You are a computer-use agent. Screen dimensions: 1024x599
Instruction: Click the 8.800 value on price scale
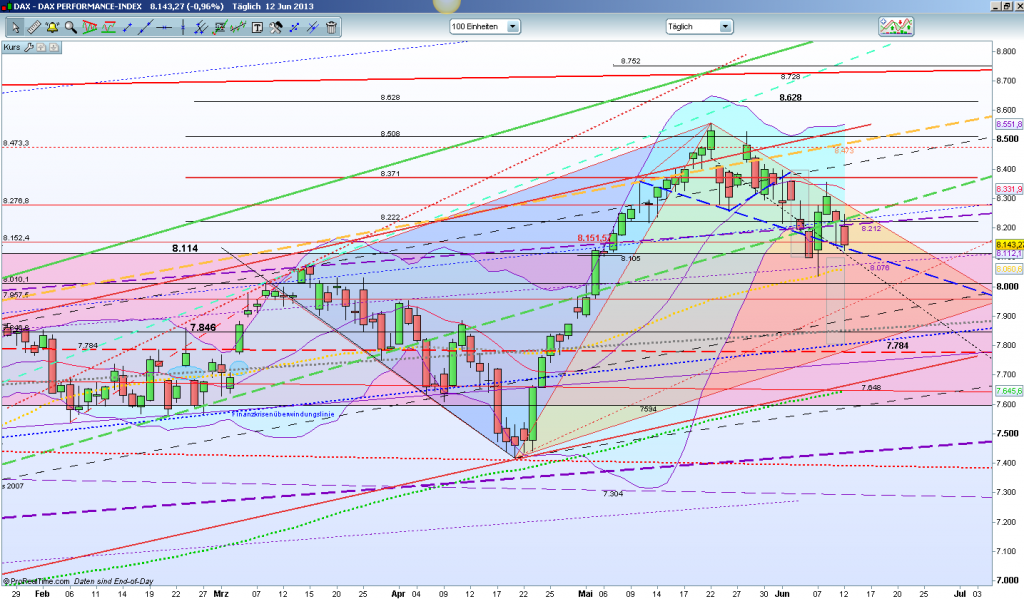(1006, 51)
